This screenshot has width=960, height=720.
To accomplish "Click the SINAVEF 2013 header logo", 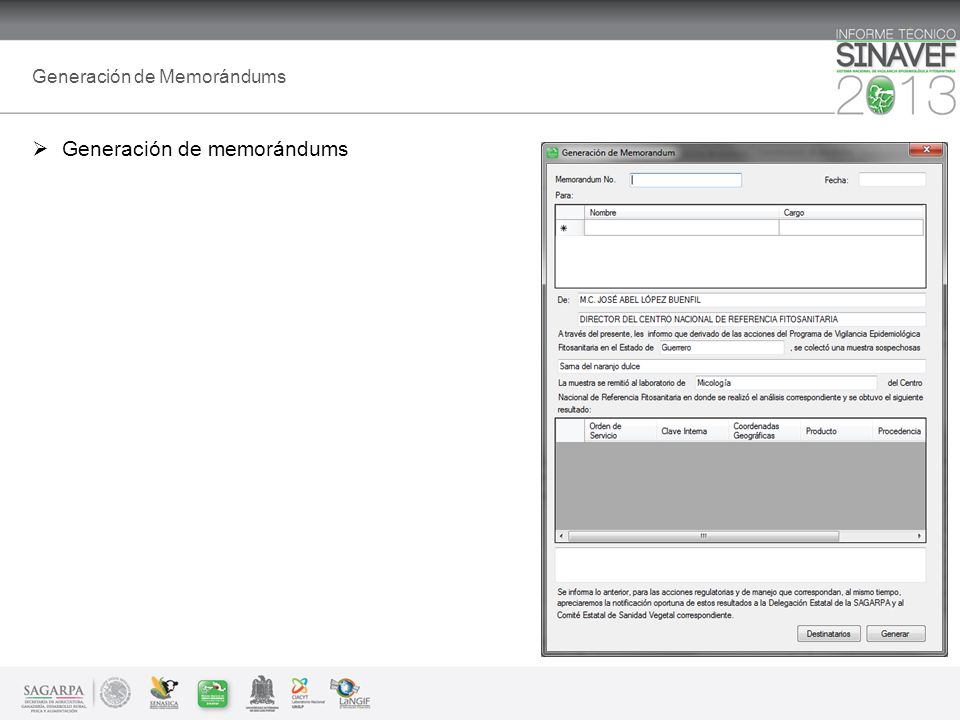I will (895, 72).
